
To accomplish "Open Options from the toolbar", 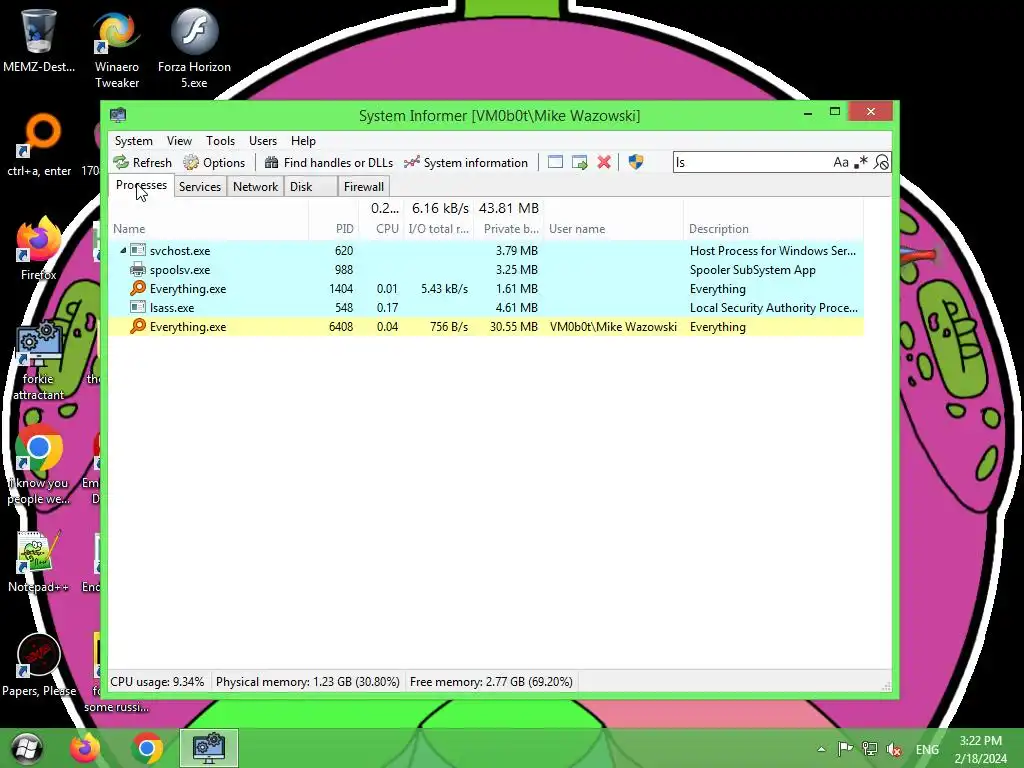I will [x=214, y=163].
